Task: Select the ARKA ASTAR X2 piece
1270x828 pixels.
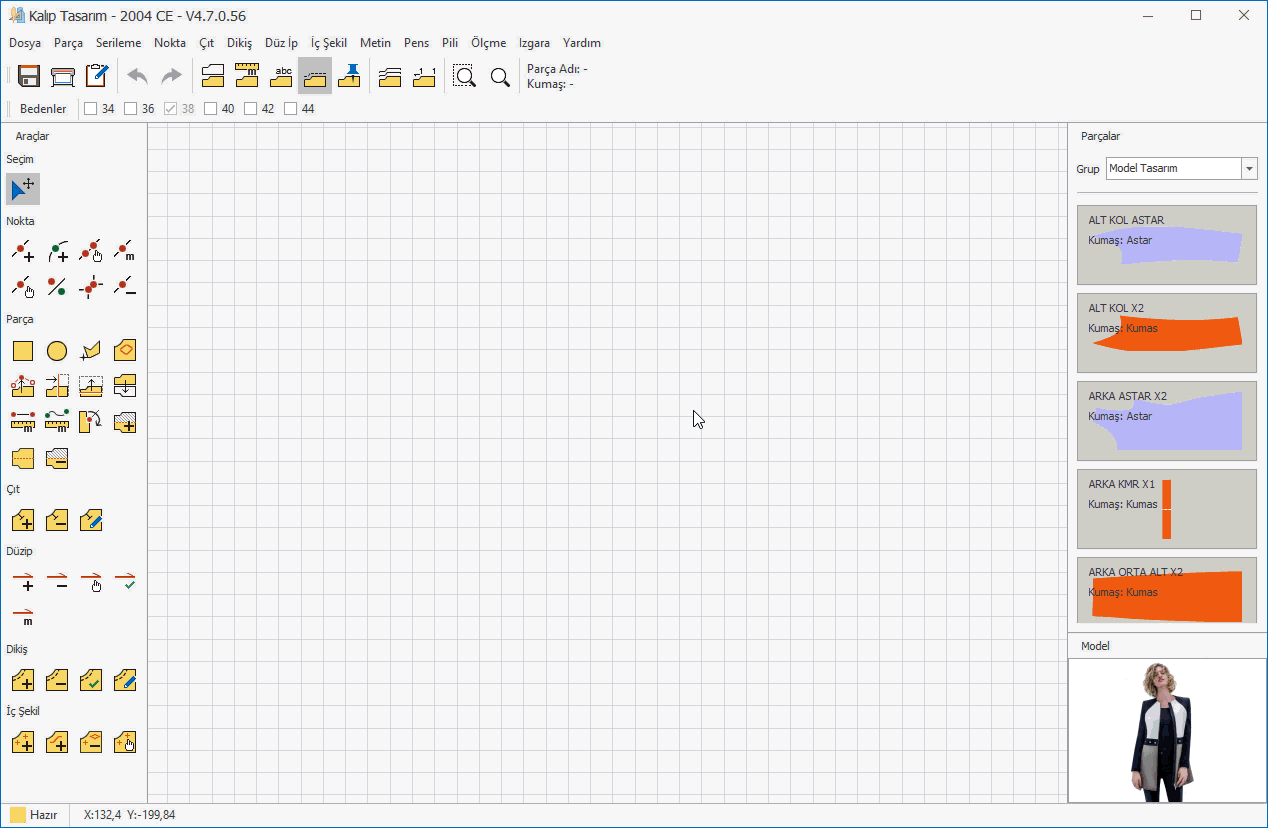Action: pos(1166,421)
